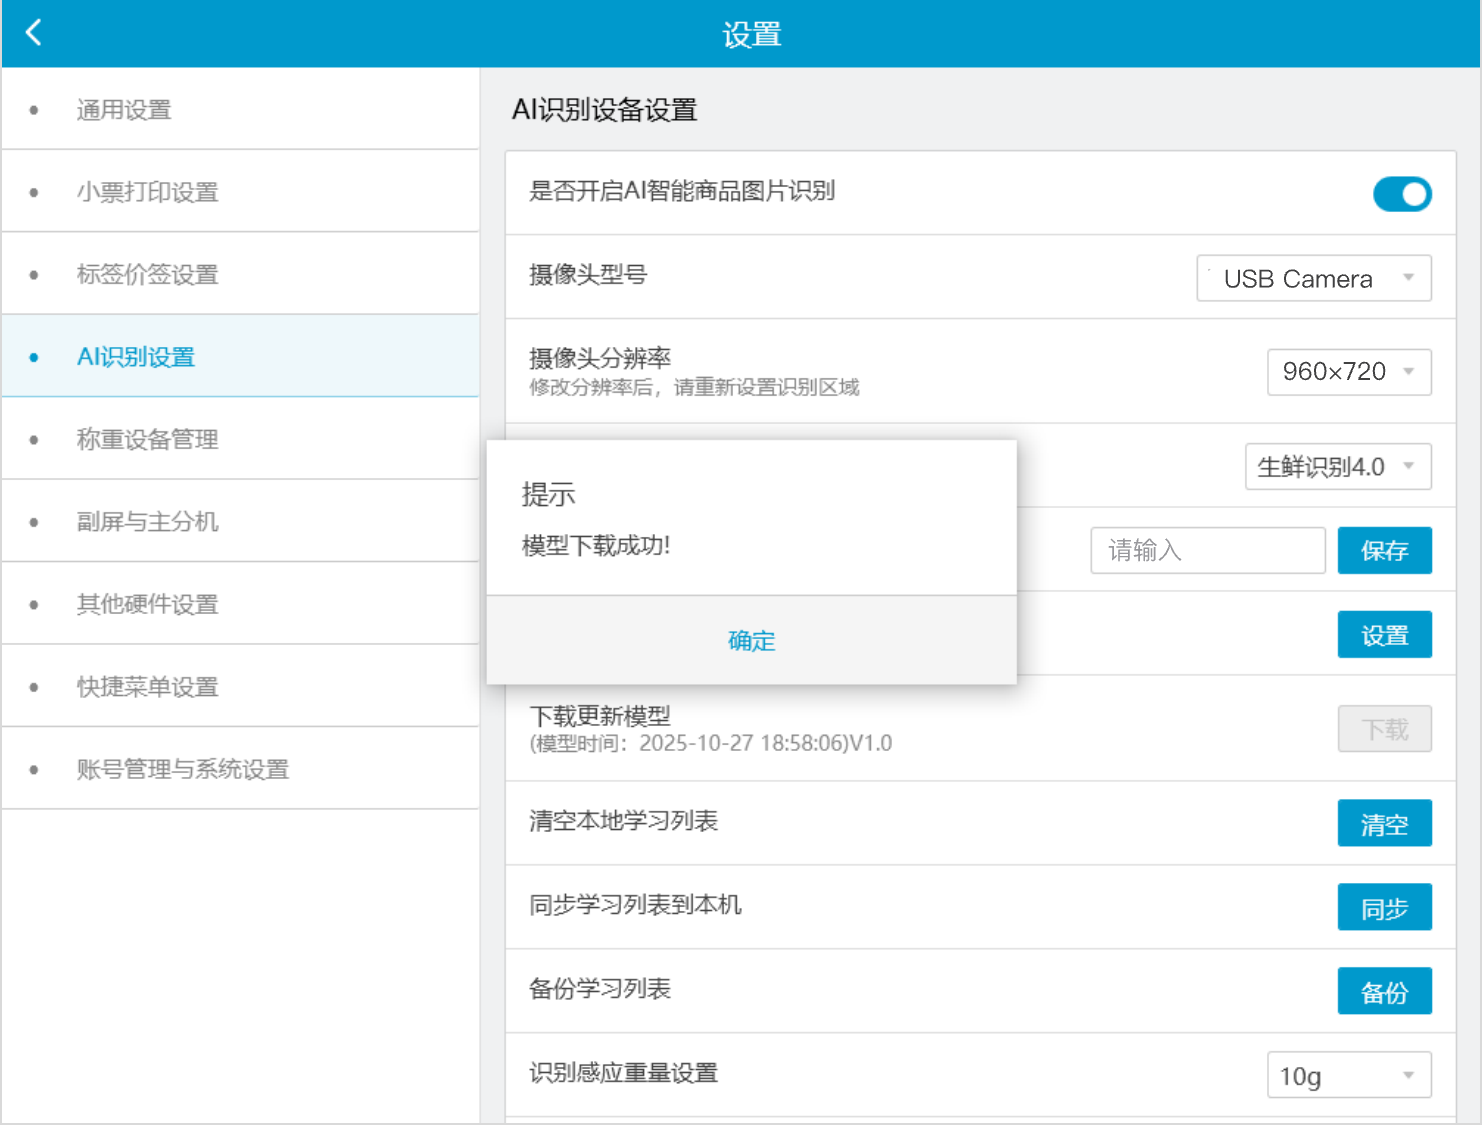This screenshot has width=1484, height=1125.
Task: Toggle AI智能商品图片识别 switch off
Action: (1402, 194)
